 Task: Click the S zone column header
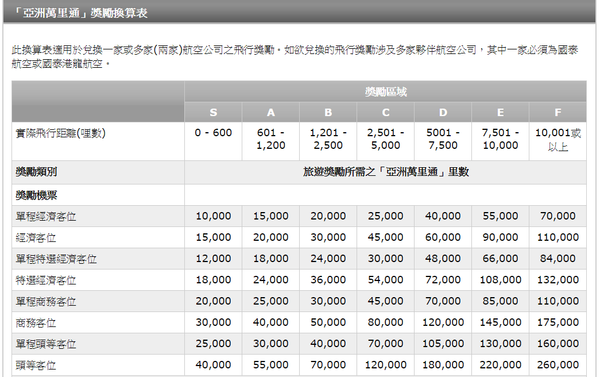[x=213, y=112]
